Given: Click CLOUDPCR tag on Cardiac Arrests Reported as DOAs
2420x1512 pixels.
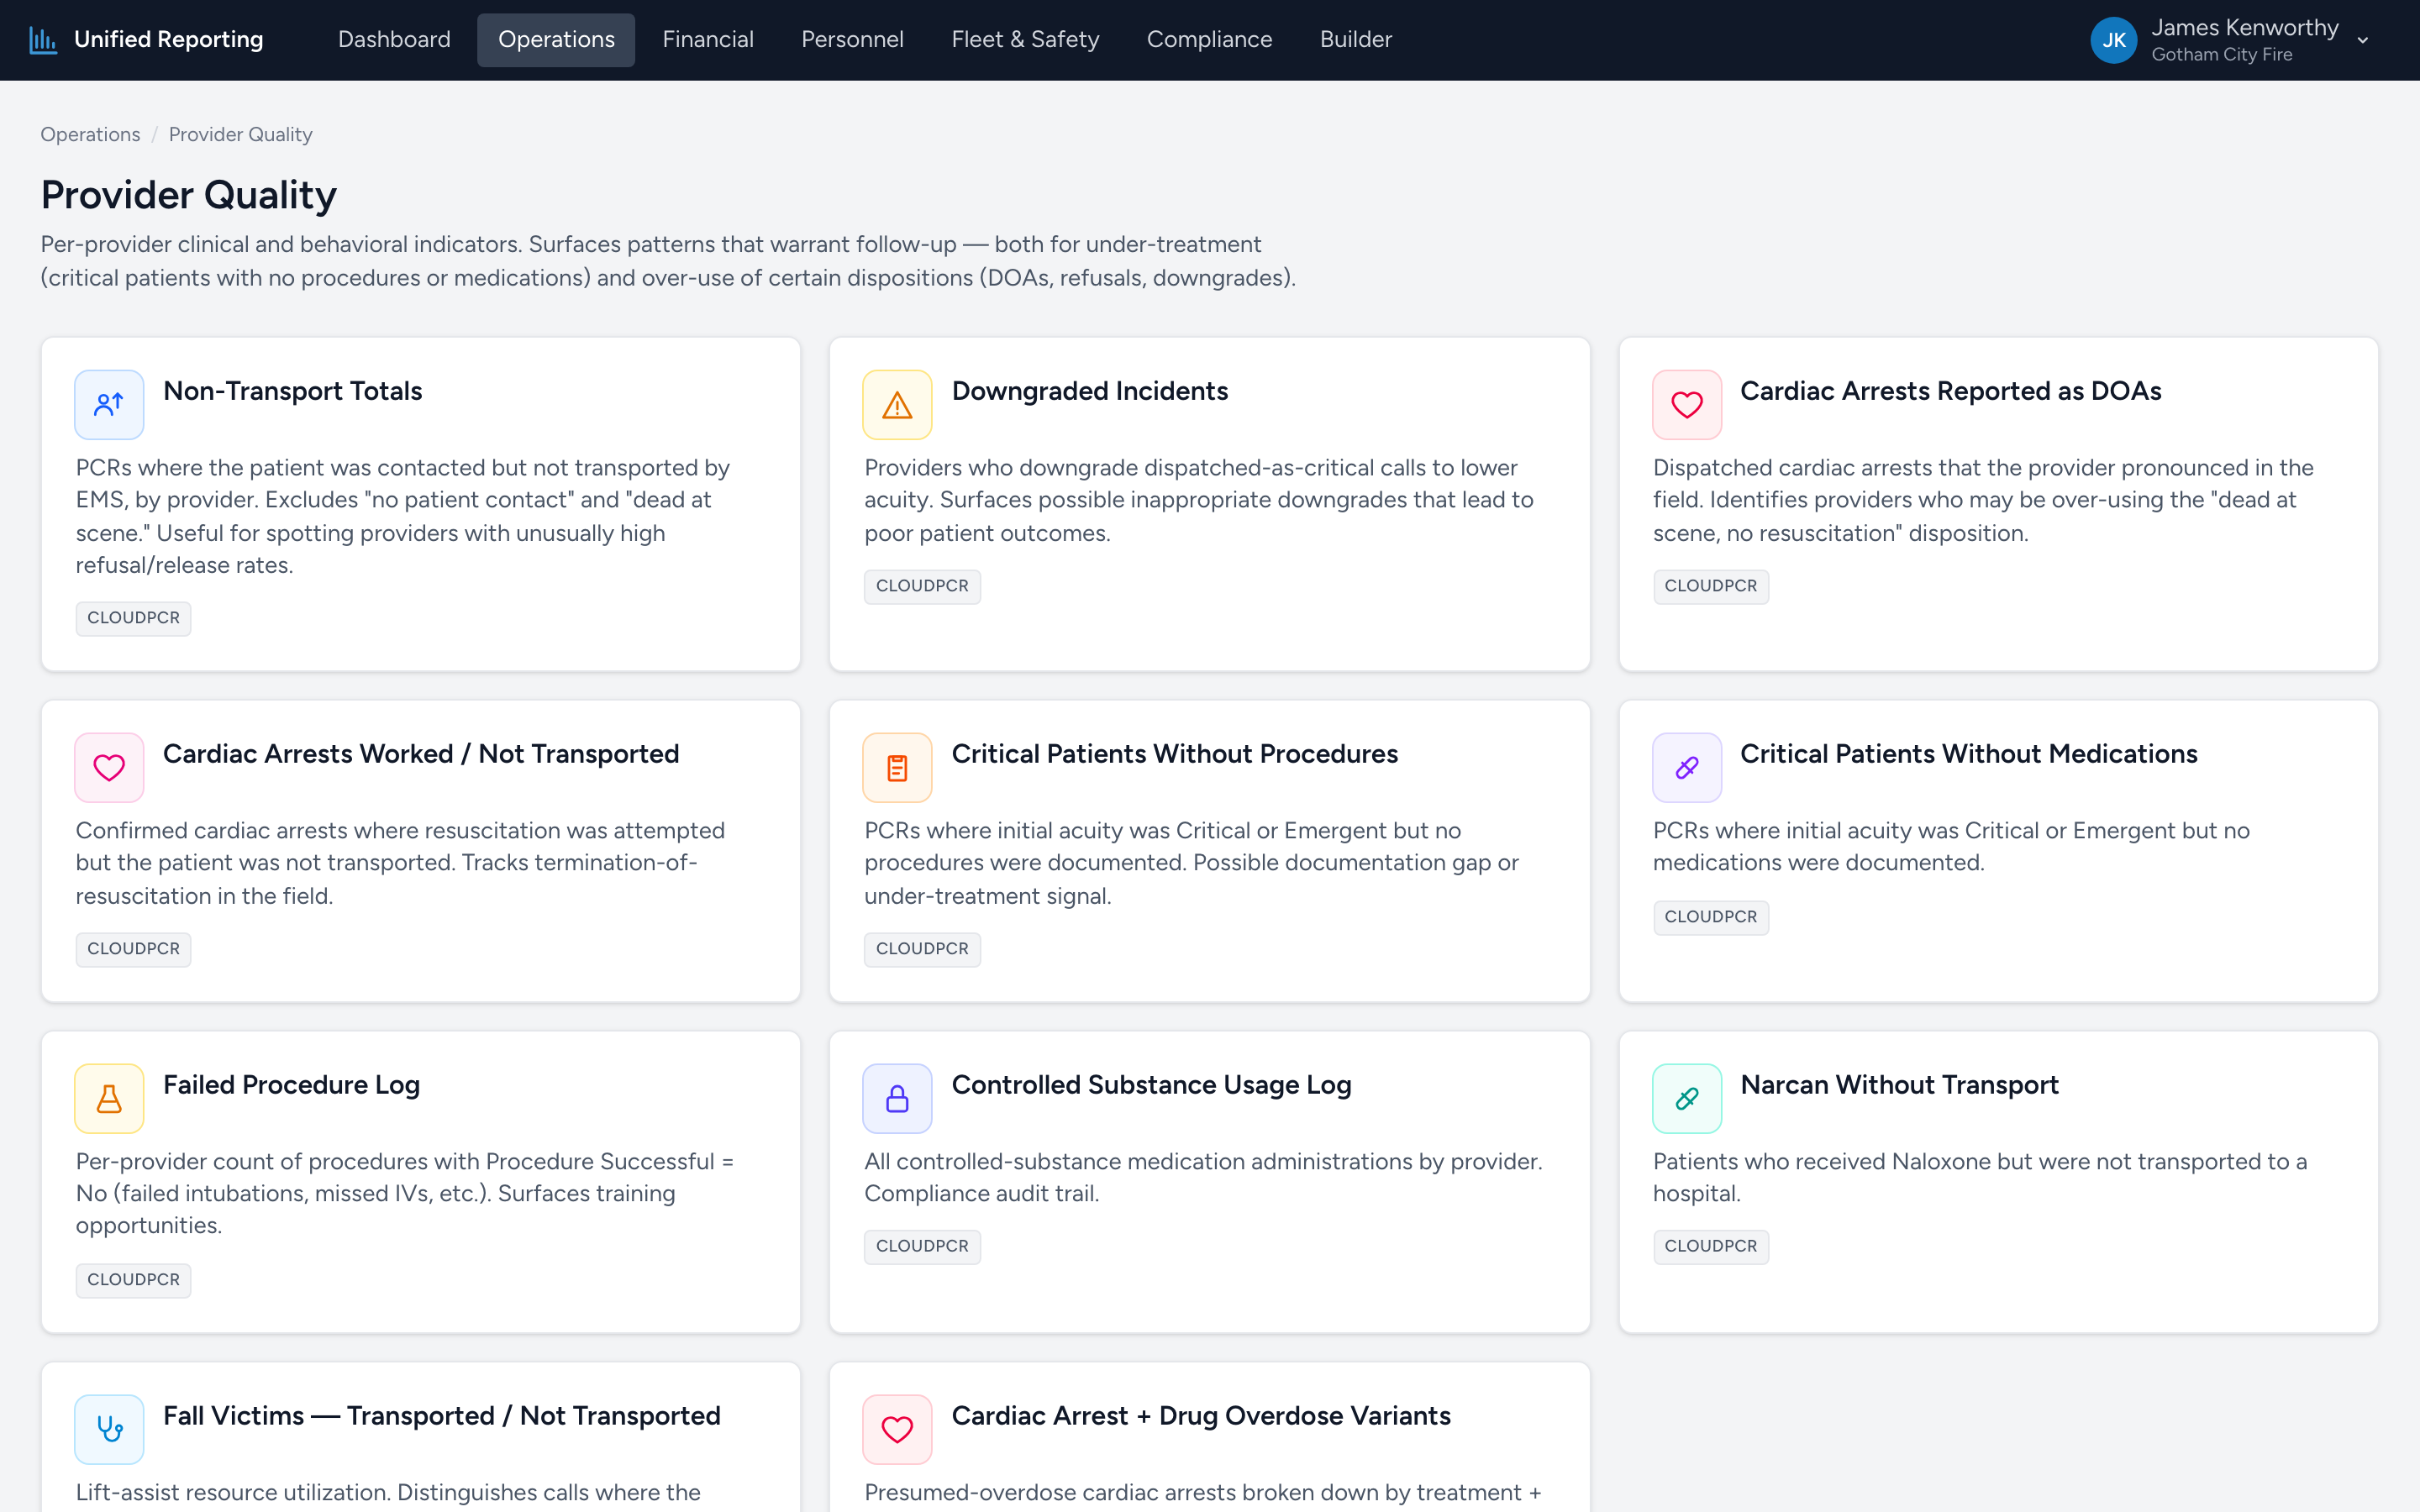Looking at the screenshot, I should (1710, 586).
